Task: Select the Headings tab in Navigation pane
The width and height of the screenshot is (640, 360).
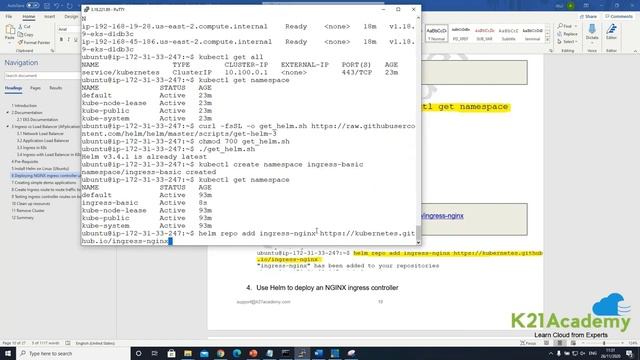Action: click(x=13, y=88)
